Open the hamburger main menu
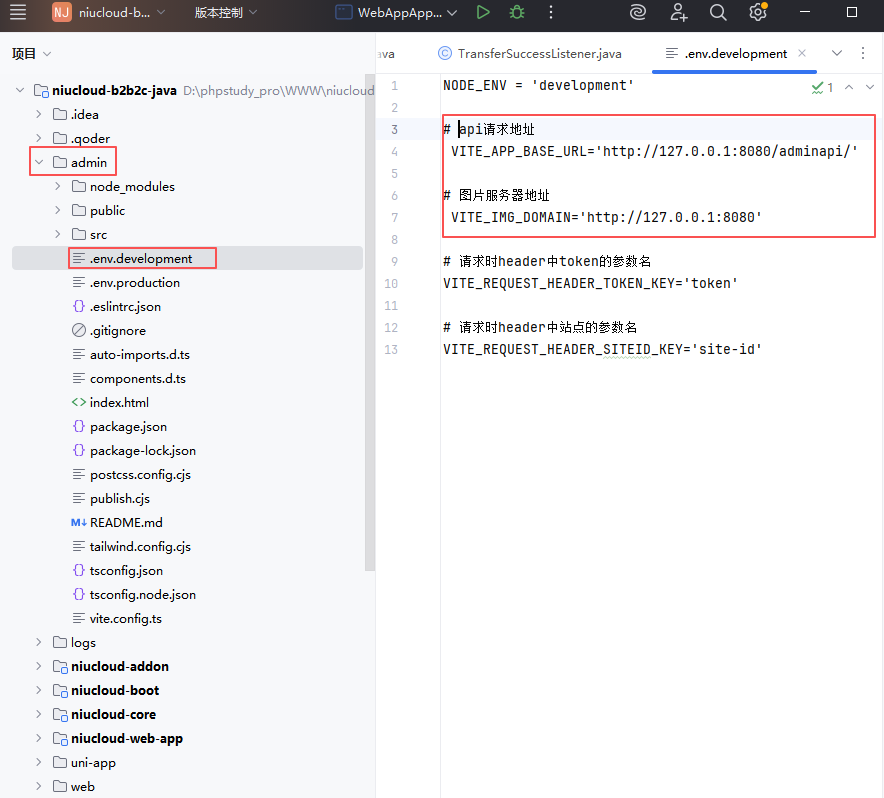This screenshot has height=798, width=884. point(18,13)
